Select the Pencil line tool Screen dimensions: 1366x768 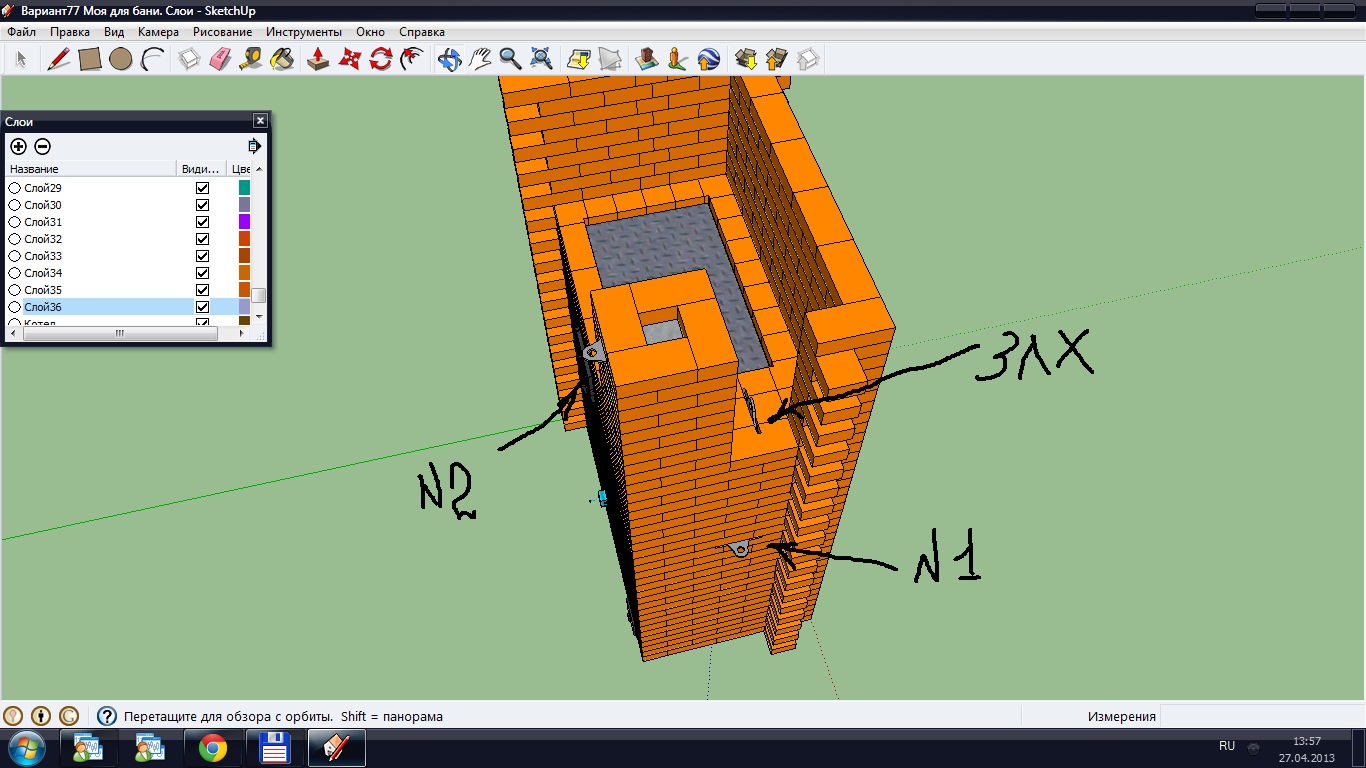click(x=59, y=59)
